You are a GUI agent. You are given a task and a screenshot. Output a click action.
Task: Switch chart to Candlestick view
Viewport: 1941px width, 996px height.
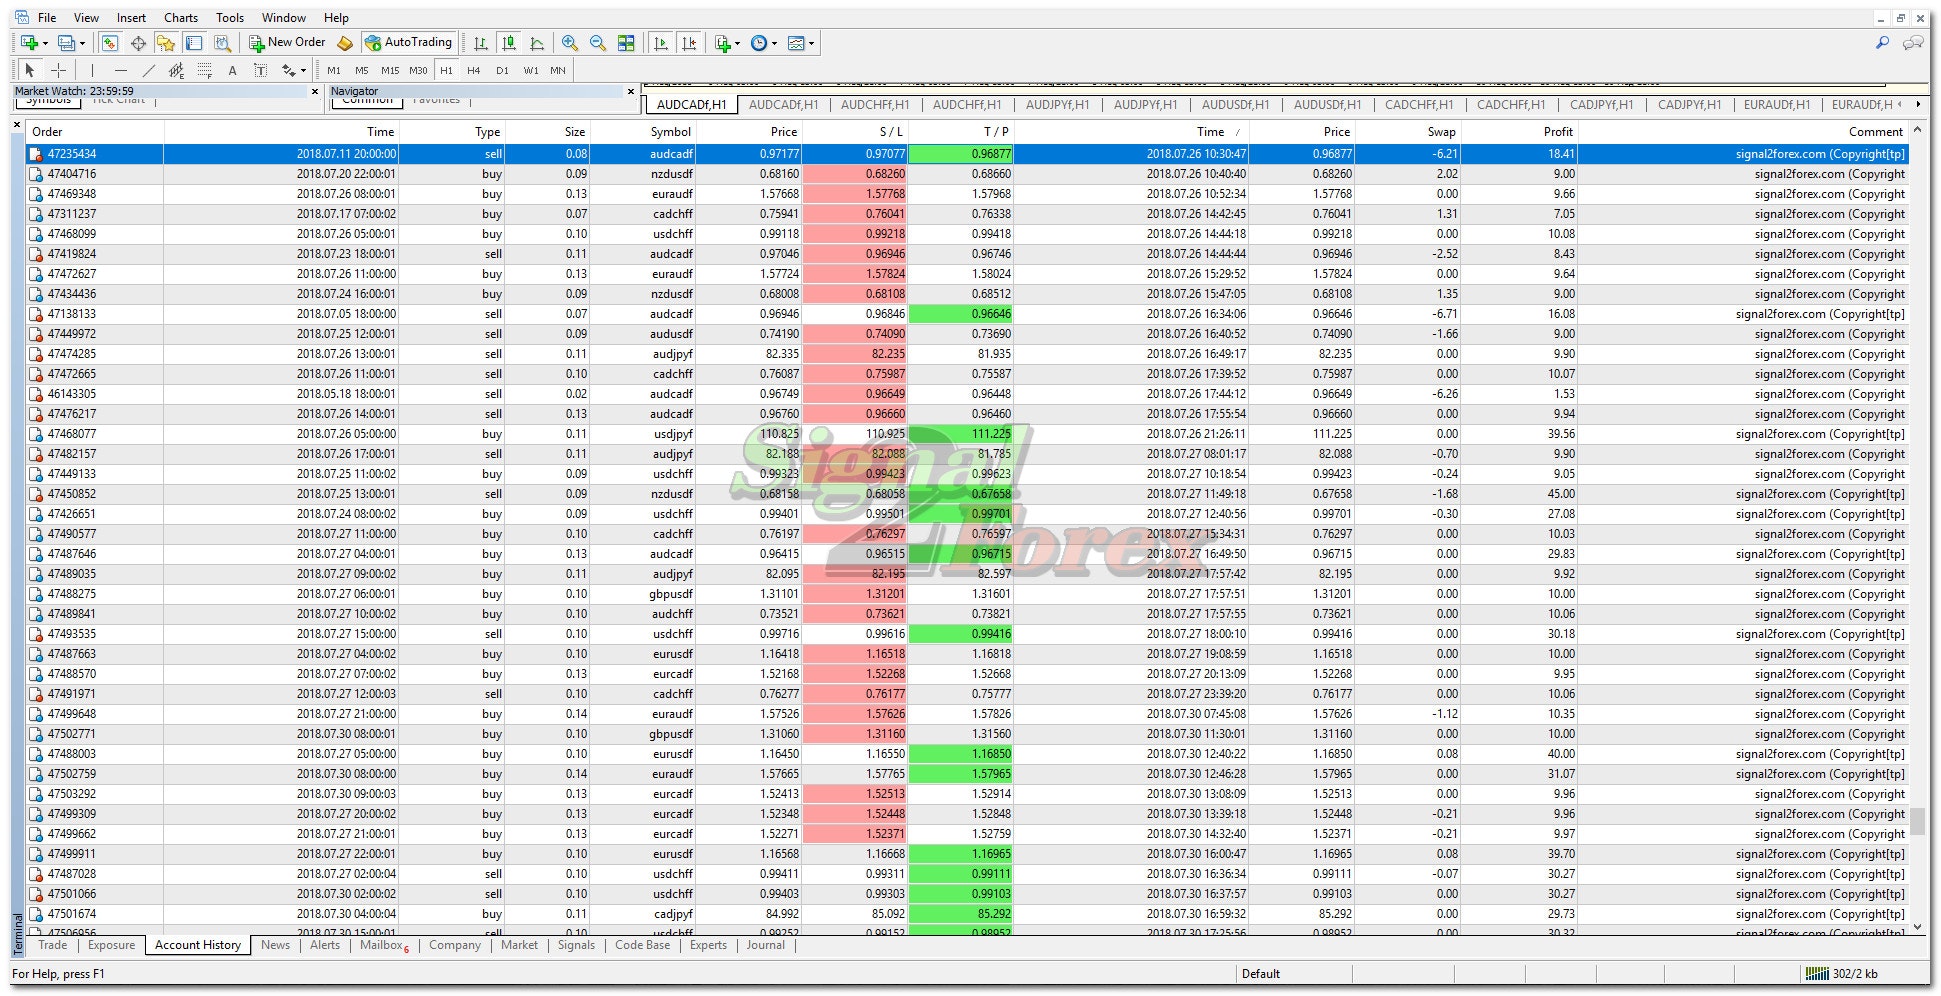[508, 43]
